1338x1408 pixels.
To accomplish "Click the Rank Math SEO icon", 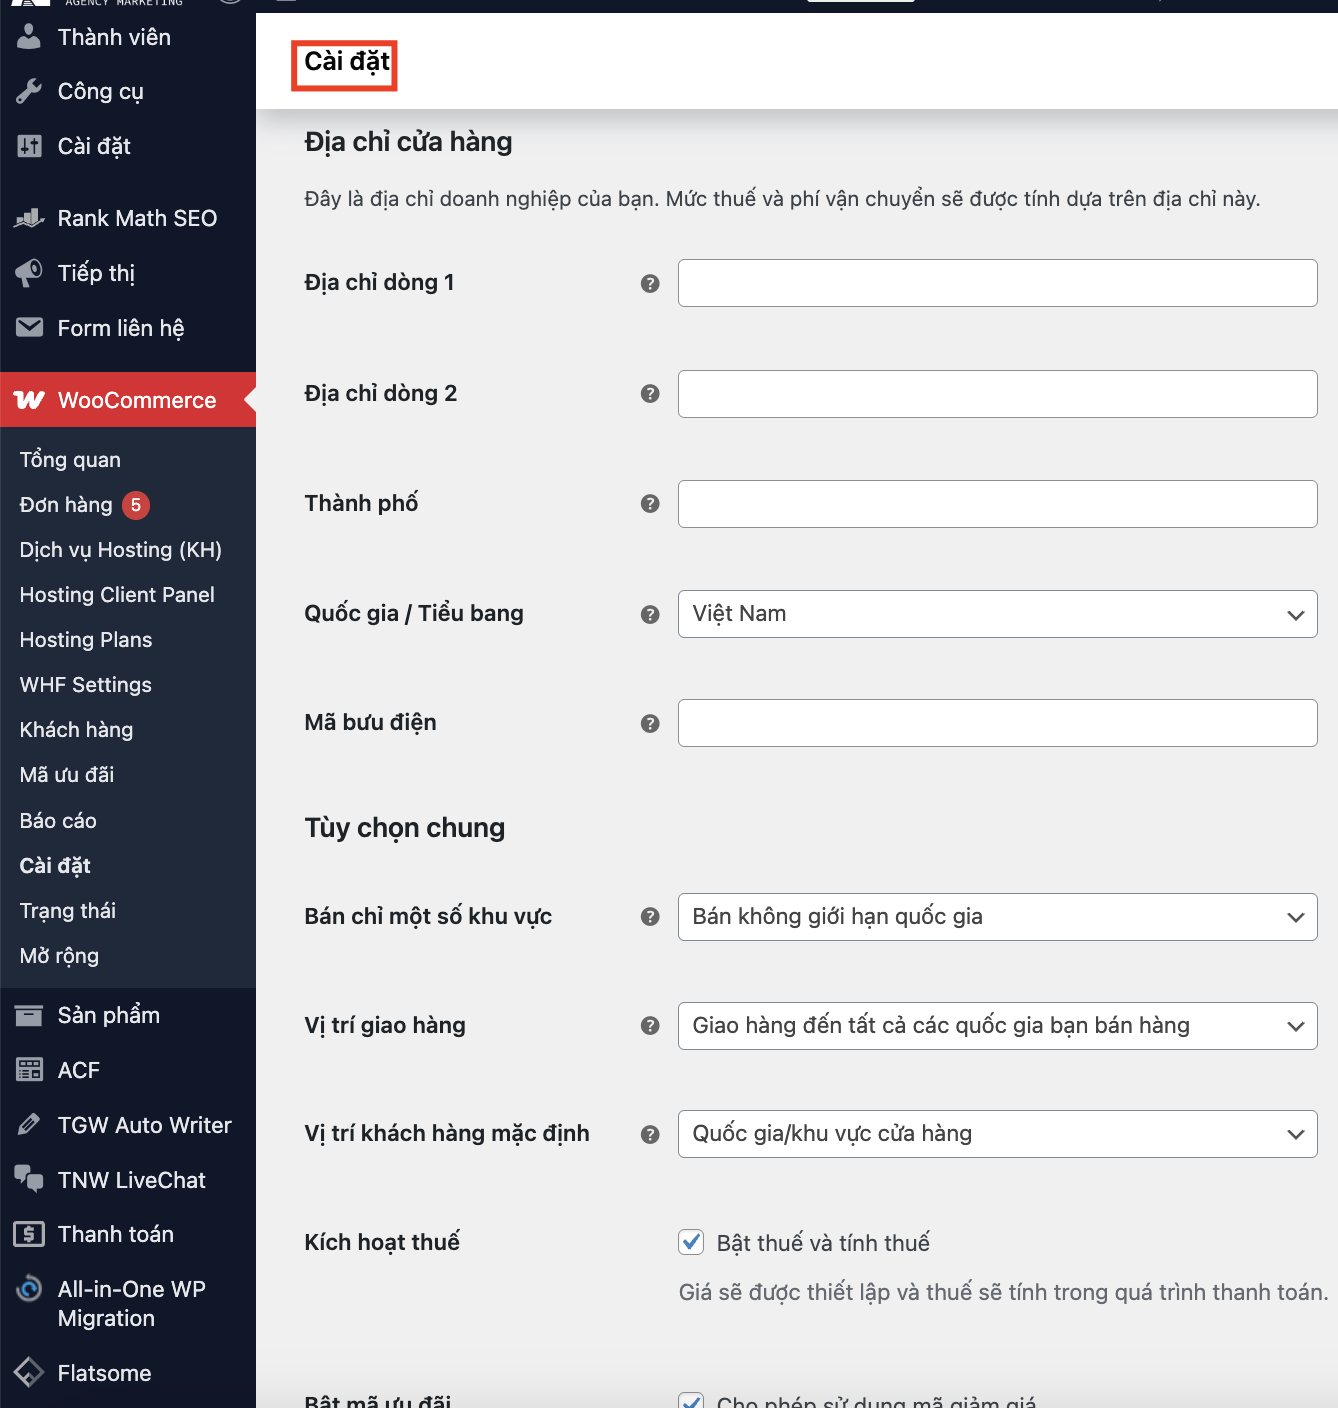I will click(29, 218).
